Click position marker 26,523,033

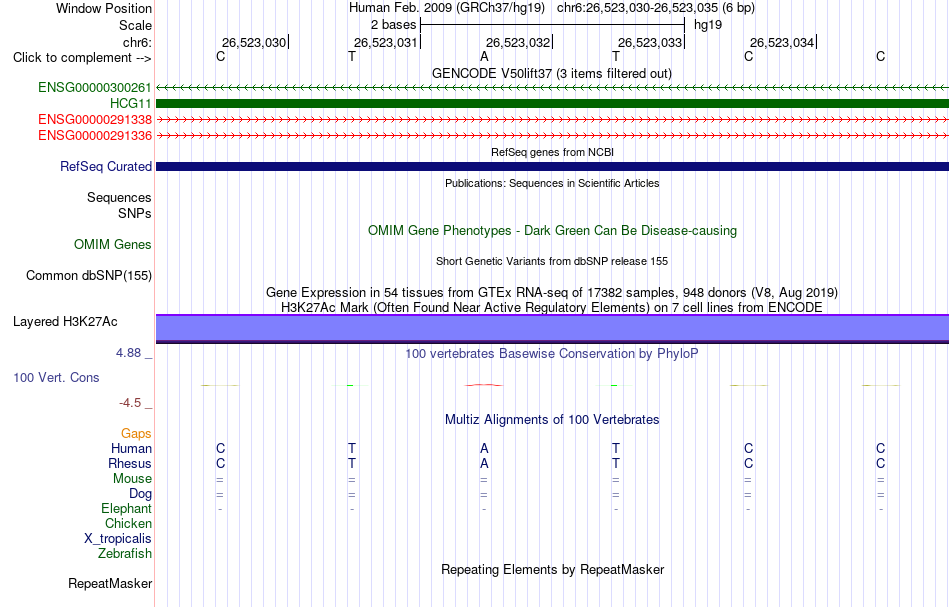click(649, 42)
